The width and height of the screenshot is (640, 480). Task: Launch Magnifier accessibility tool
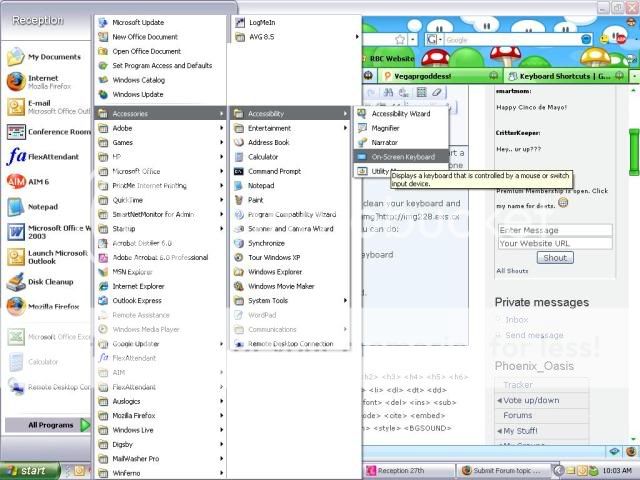point(401,128)
